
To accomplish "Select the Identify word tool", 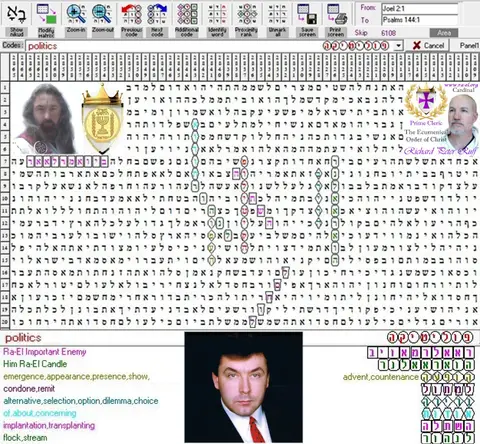I will click(x=217, y=14).
